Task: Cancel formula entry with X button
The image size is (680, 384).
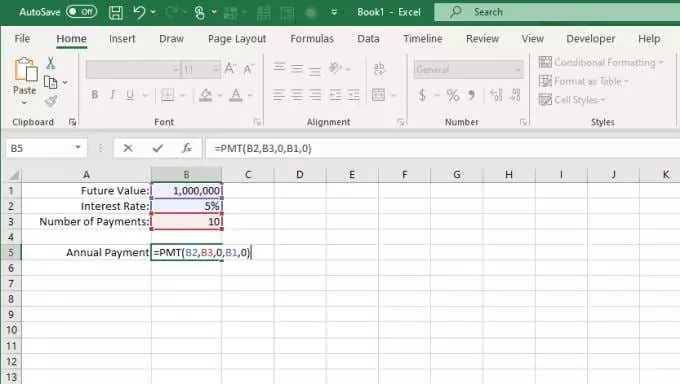Action: (128, 148)
